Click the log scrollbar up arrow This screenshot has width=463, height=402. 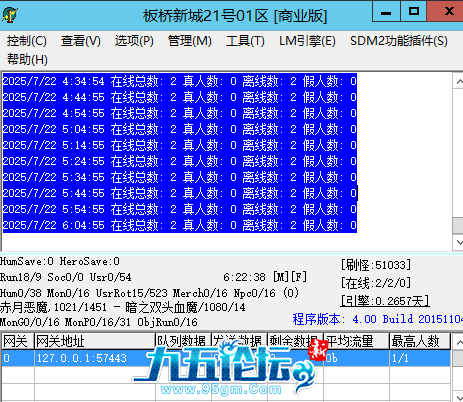tap(458, 81)
